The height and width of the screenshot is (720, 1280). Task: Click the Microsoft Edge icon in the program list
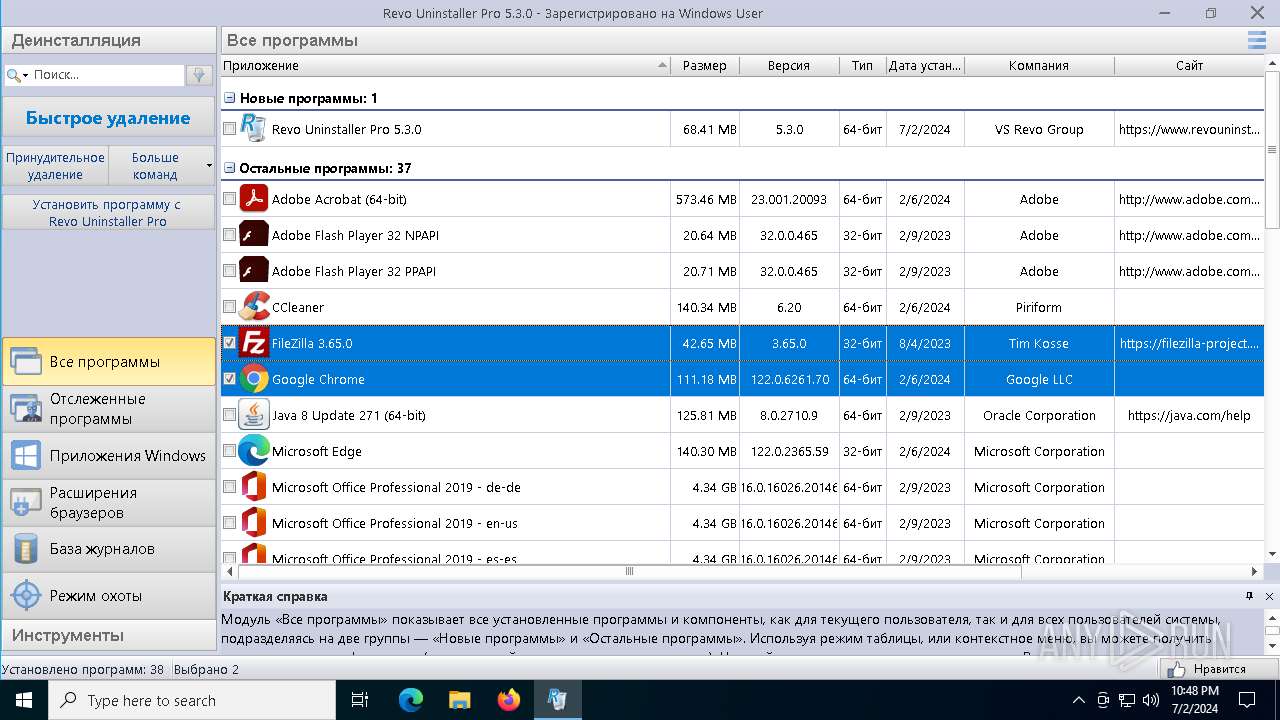254,451
